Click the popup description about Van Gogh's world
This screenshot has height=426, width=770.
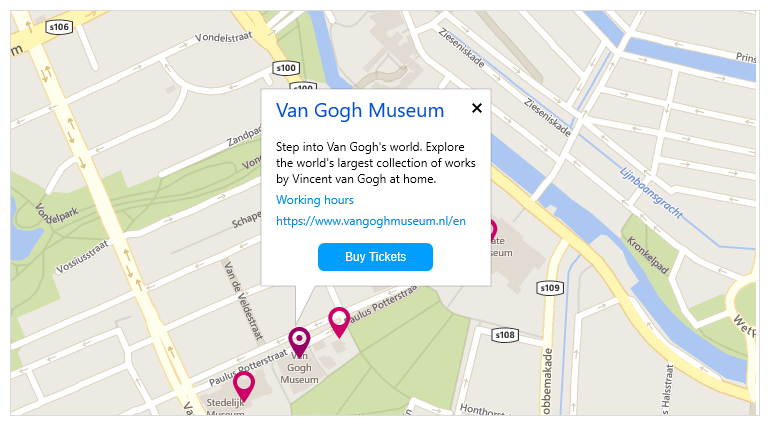376,163
